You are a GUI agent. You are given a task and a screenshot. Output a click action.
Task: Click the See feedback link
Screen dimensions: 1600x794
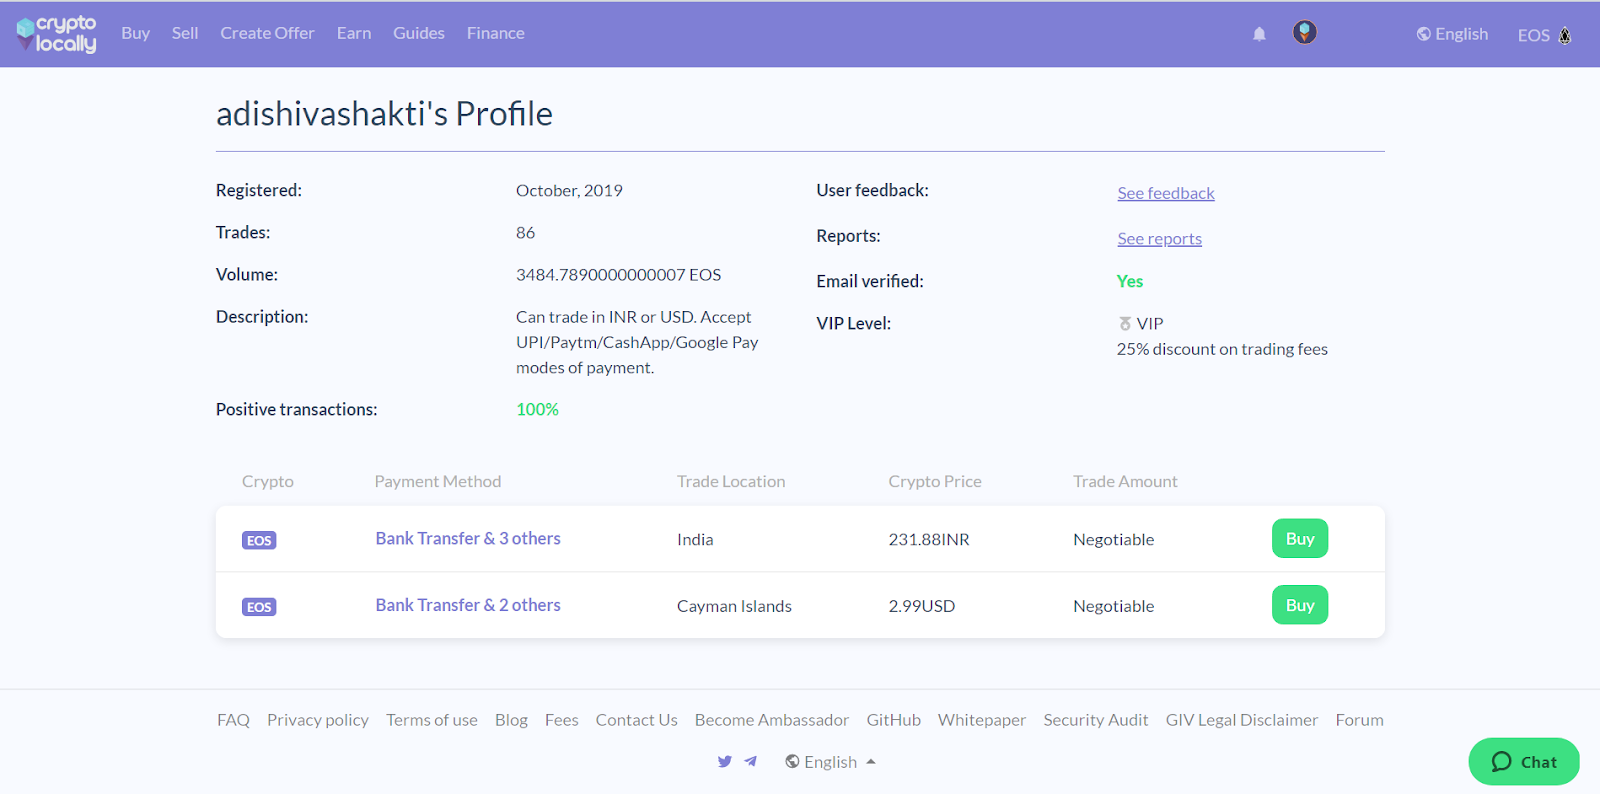(x=1166, y=193)
